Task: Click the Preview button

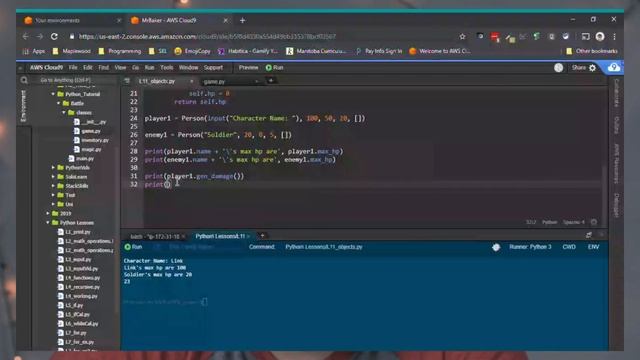Action: [x=248, y=68]
